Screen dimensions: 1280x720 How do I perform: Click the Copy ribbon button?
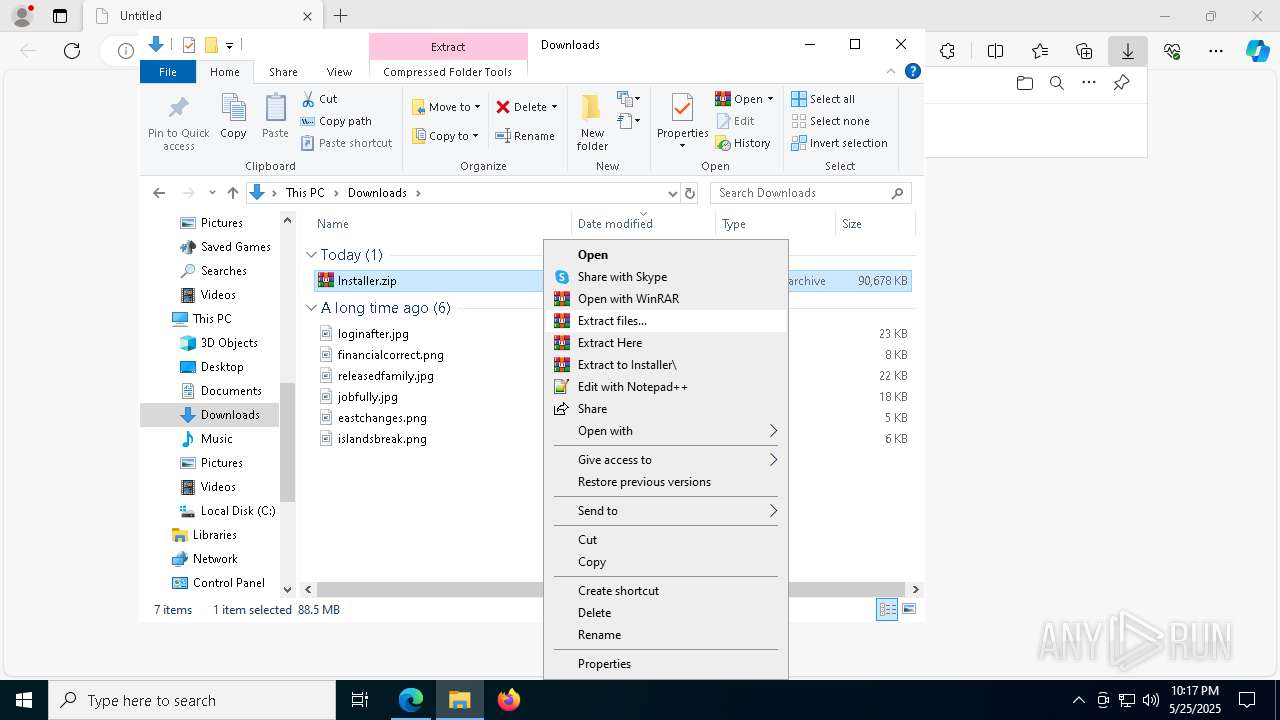(233, 117)
